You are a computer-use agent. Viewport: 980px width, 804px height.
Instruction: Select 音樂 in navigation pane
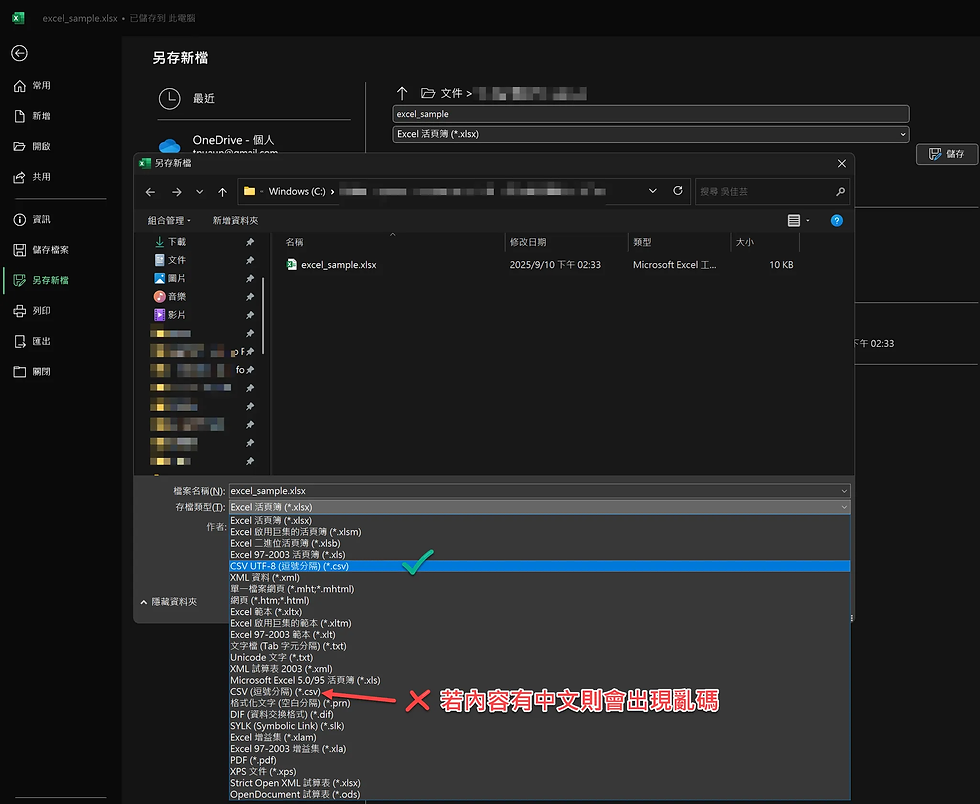coord(171,296)
